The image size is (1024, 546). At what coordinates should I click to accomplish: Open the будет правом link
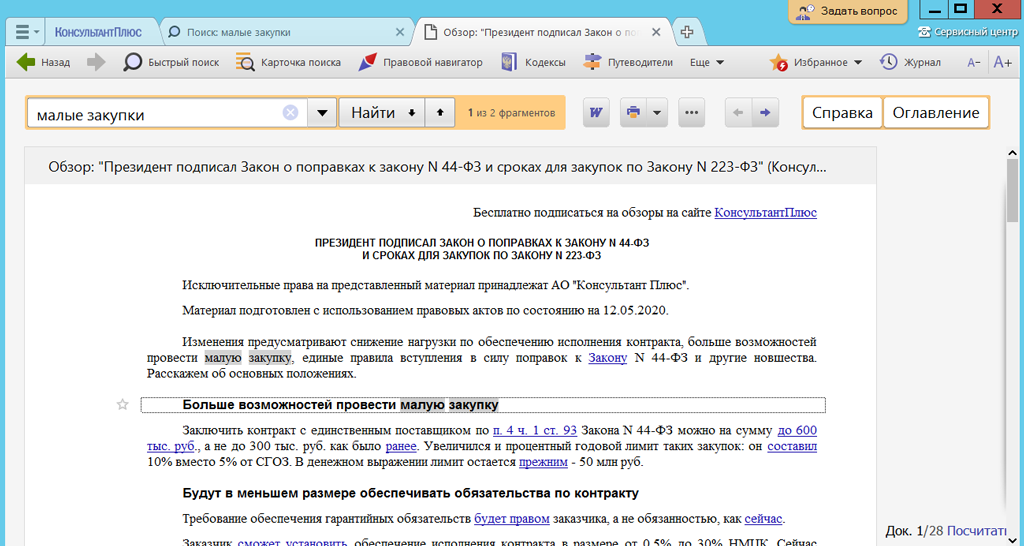(512, 519)
